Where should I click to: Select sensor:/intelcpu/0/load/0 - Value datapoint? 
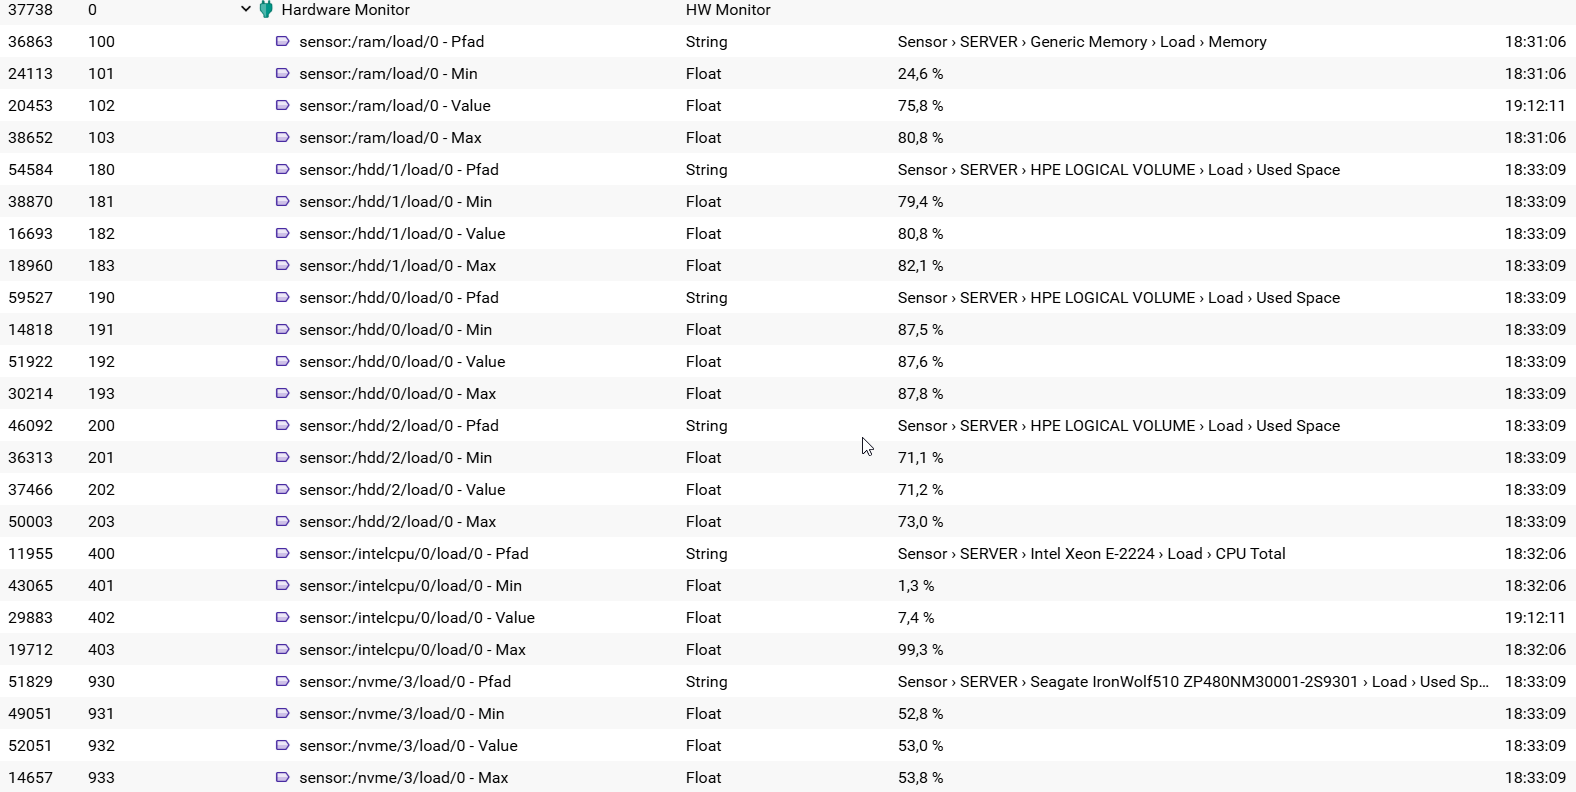point(416,618)
